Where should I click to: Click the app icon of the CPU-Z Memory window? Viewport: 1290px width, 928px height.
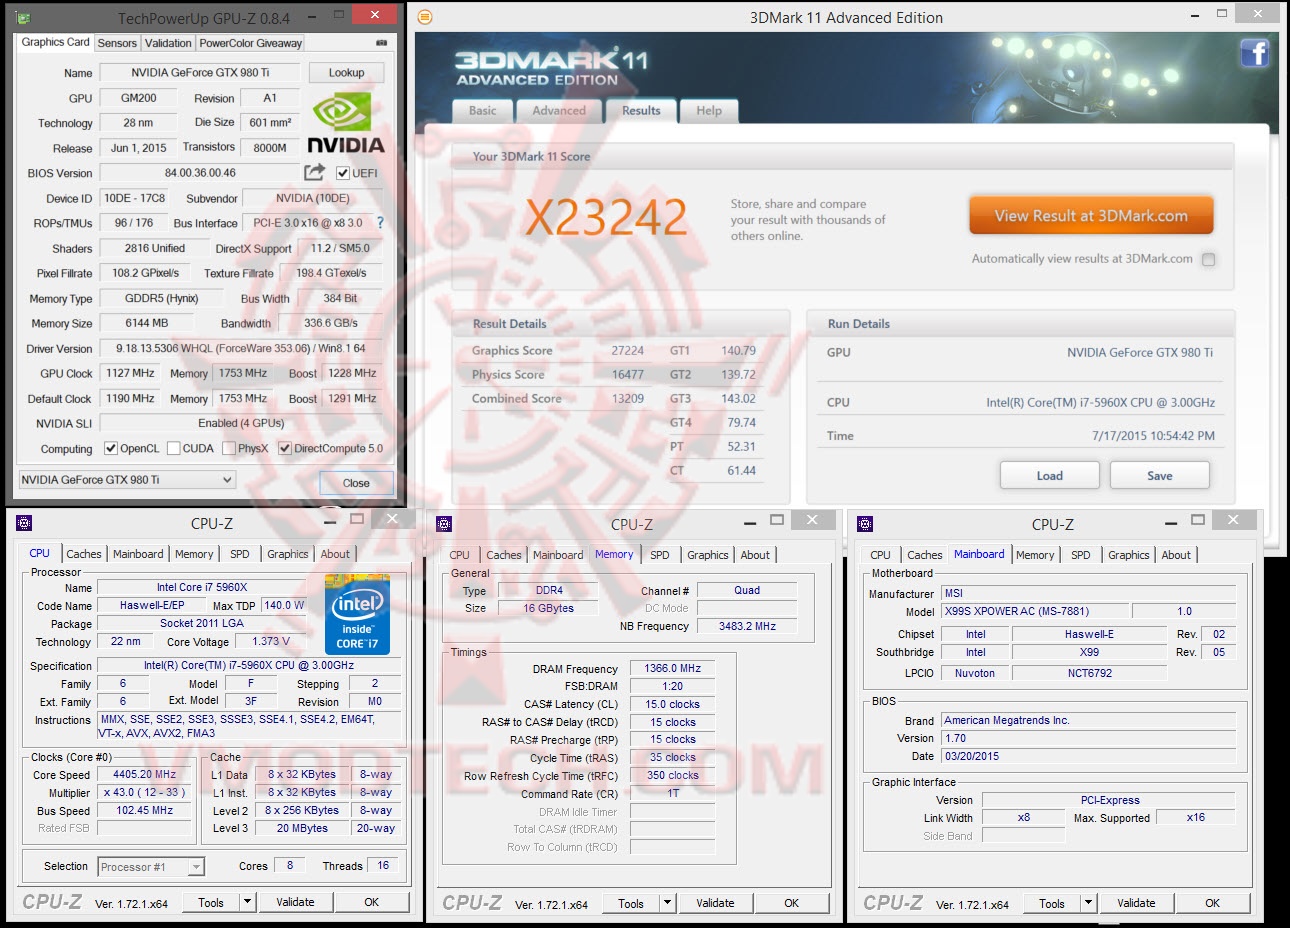445,524
